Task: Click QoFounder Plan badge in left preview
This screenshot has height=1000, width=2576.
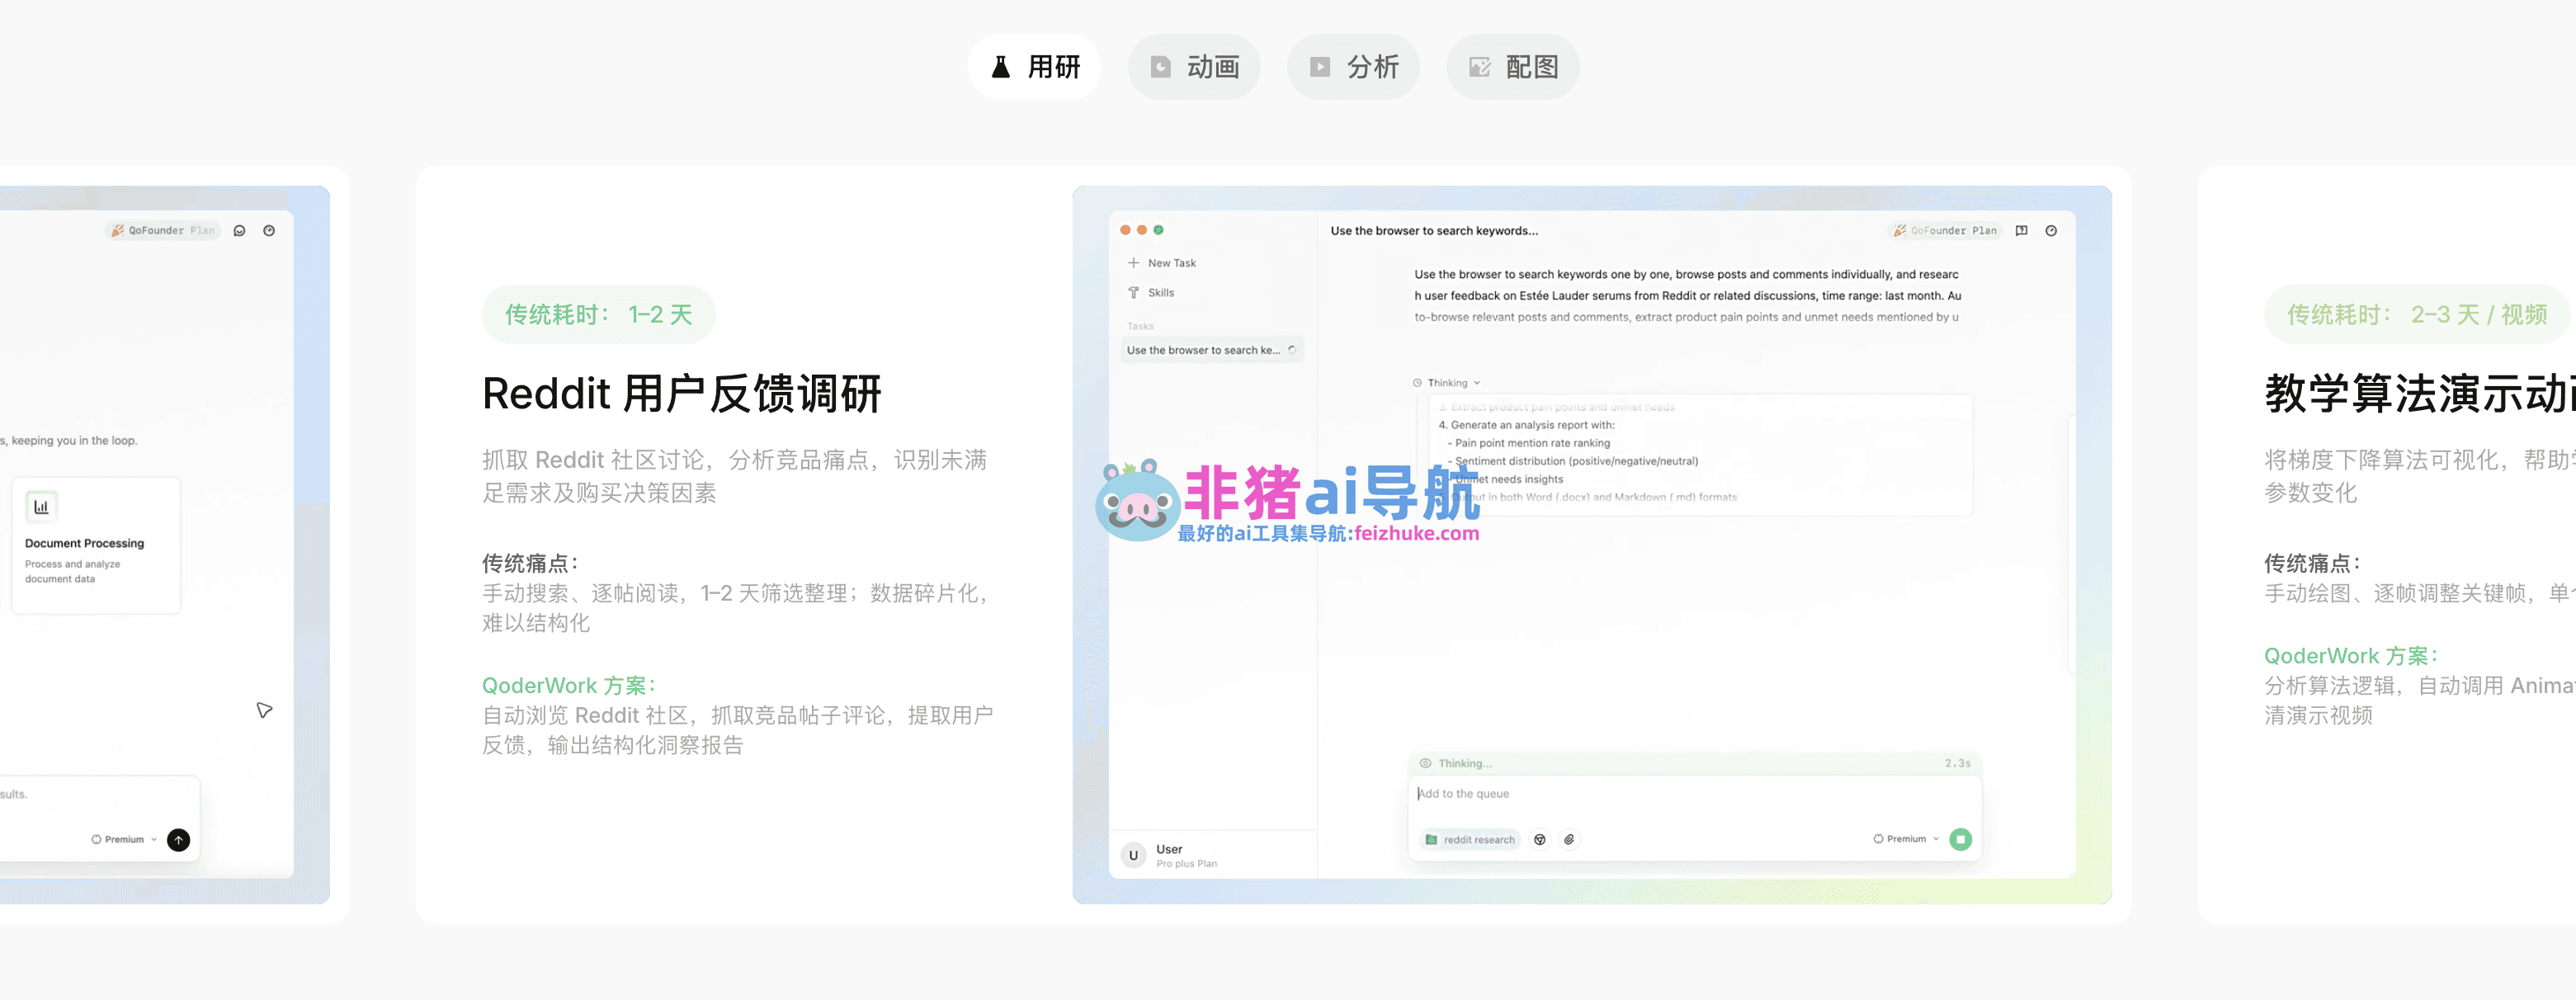Action: click(162, 231)
